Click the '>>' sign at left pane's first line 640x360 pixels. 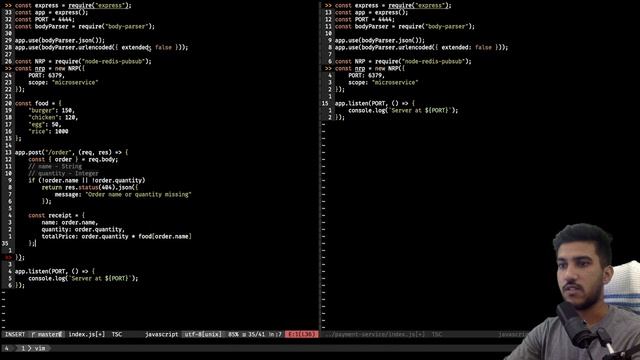coord(8,6)
